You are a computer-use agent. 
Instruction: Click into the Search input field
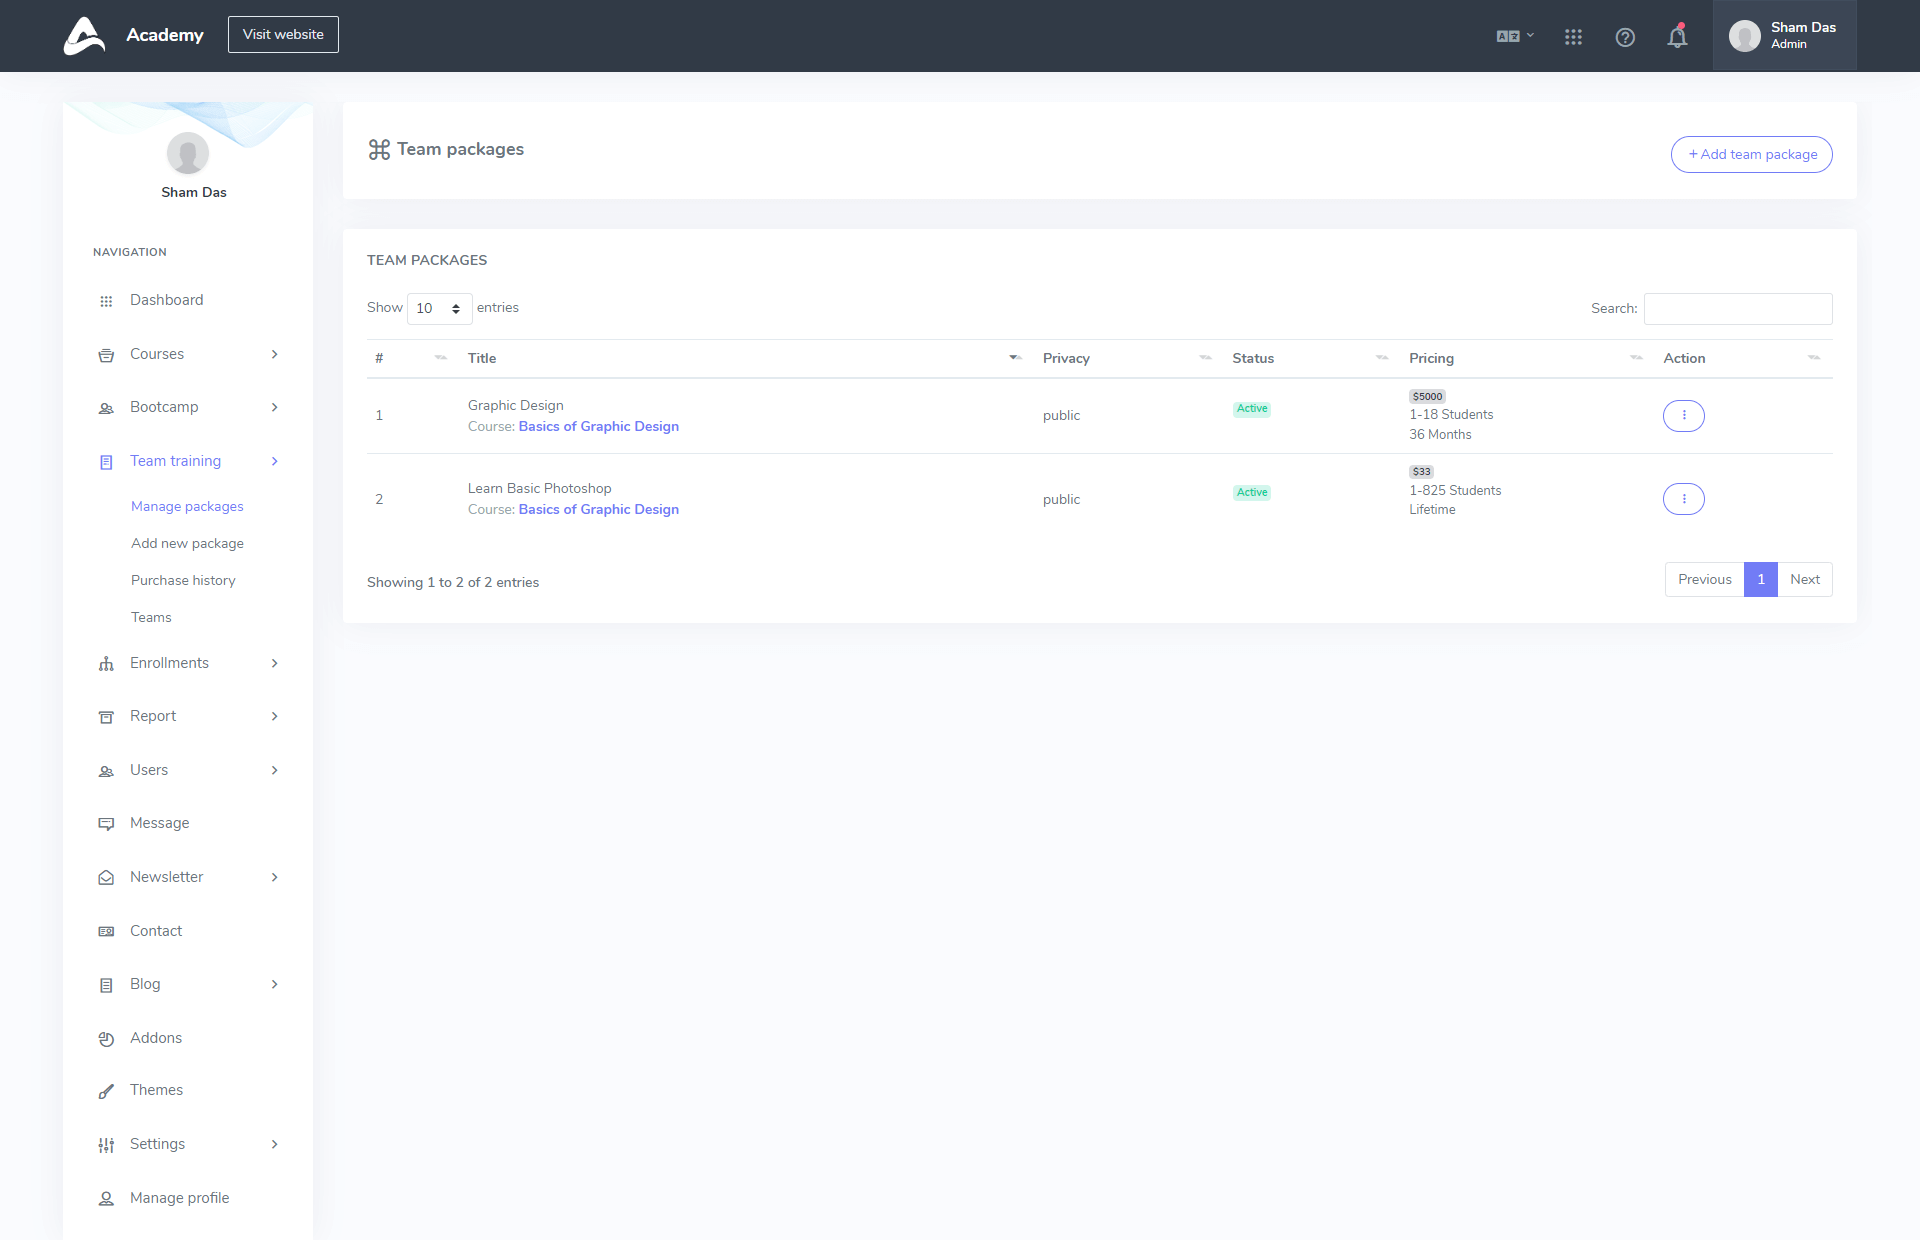click(1737, 308)
